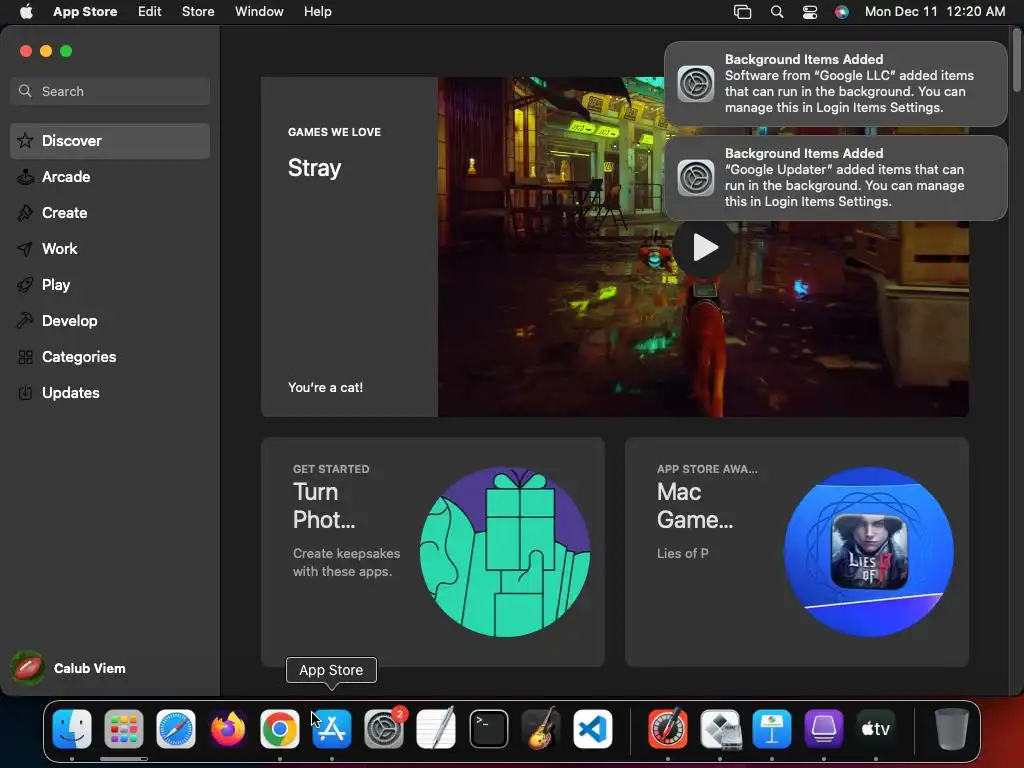Open TextEdit from the Dock

tap(436, 728)
